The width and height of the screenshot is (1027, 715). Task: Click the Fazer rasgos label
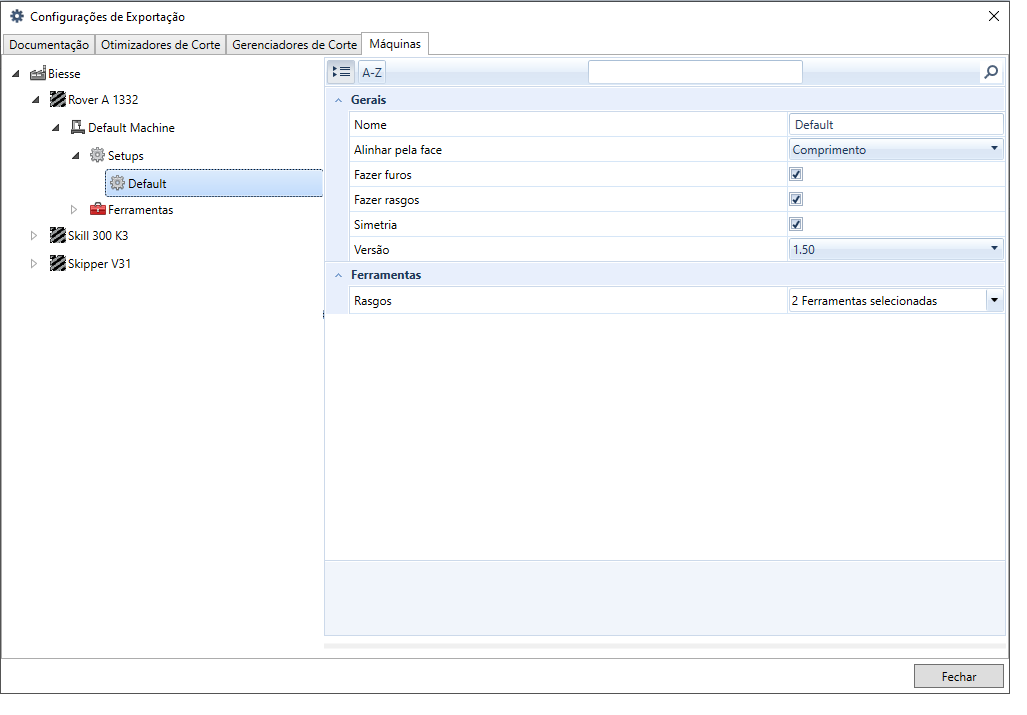[386, 199]
